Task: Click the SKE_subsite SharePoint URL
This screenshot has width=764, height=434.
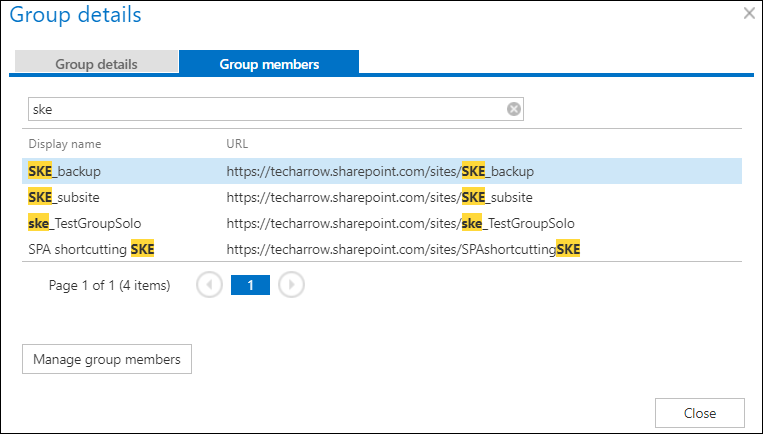Action: pos(380,197)
